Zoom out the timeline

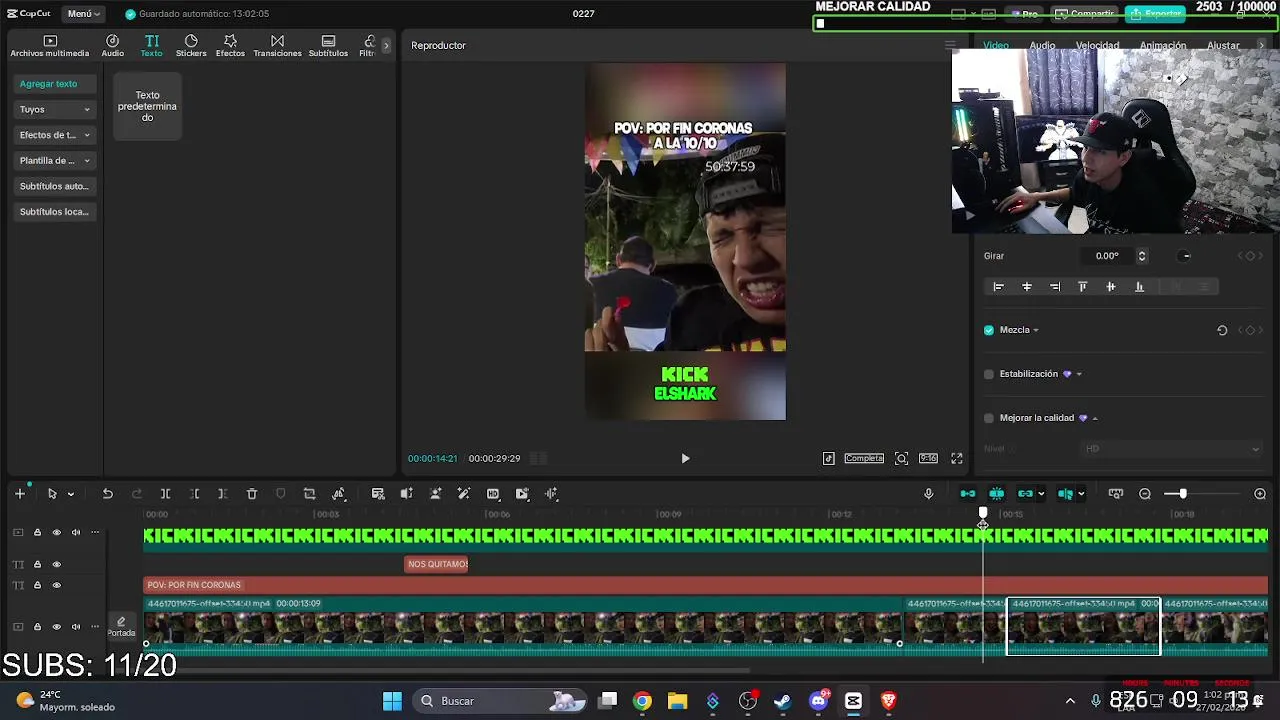tap(1145, 494)
